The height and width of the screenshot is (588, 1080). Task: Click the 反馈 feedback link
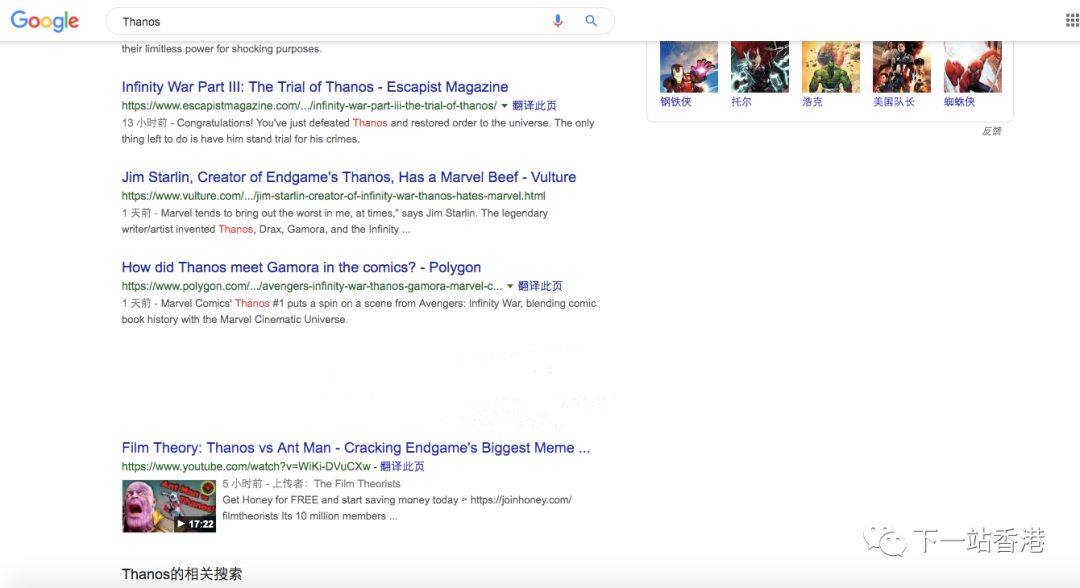(x=992, y=131)
